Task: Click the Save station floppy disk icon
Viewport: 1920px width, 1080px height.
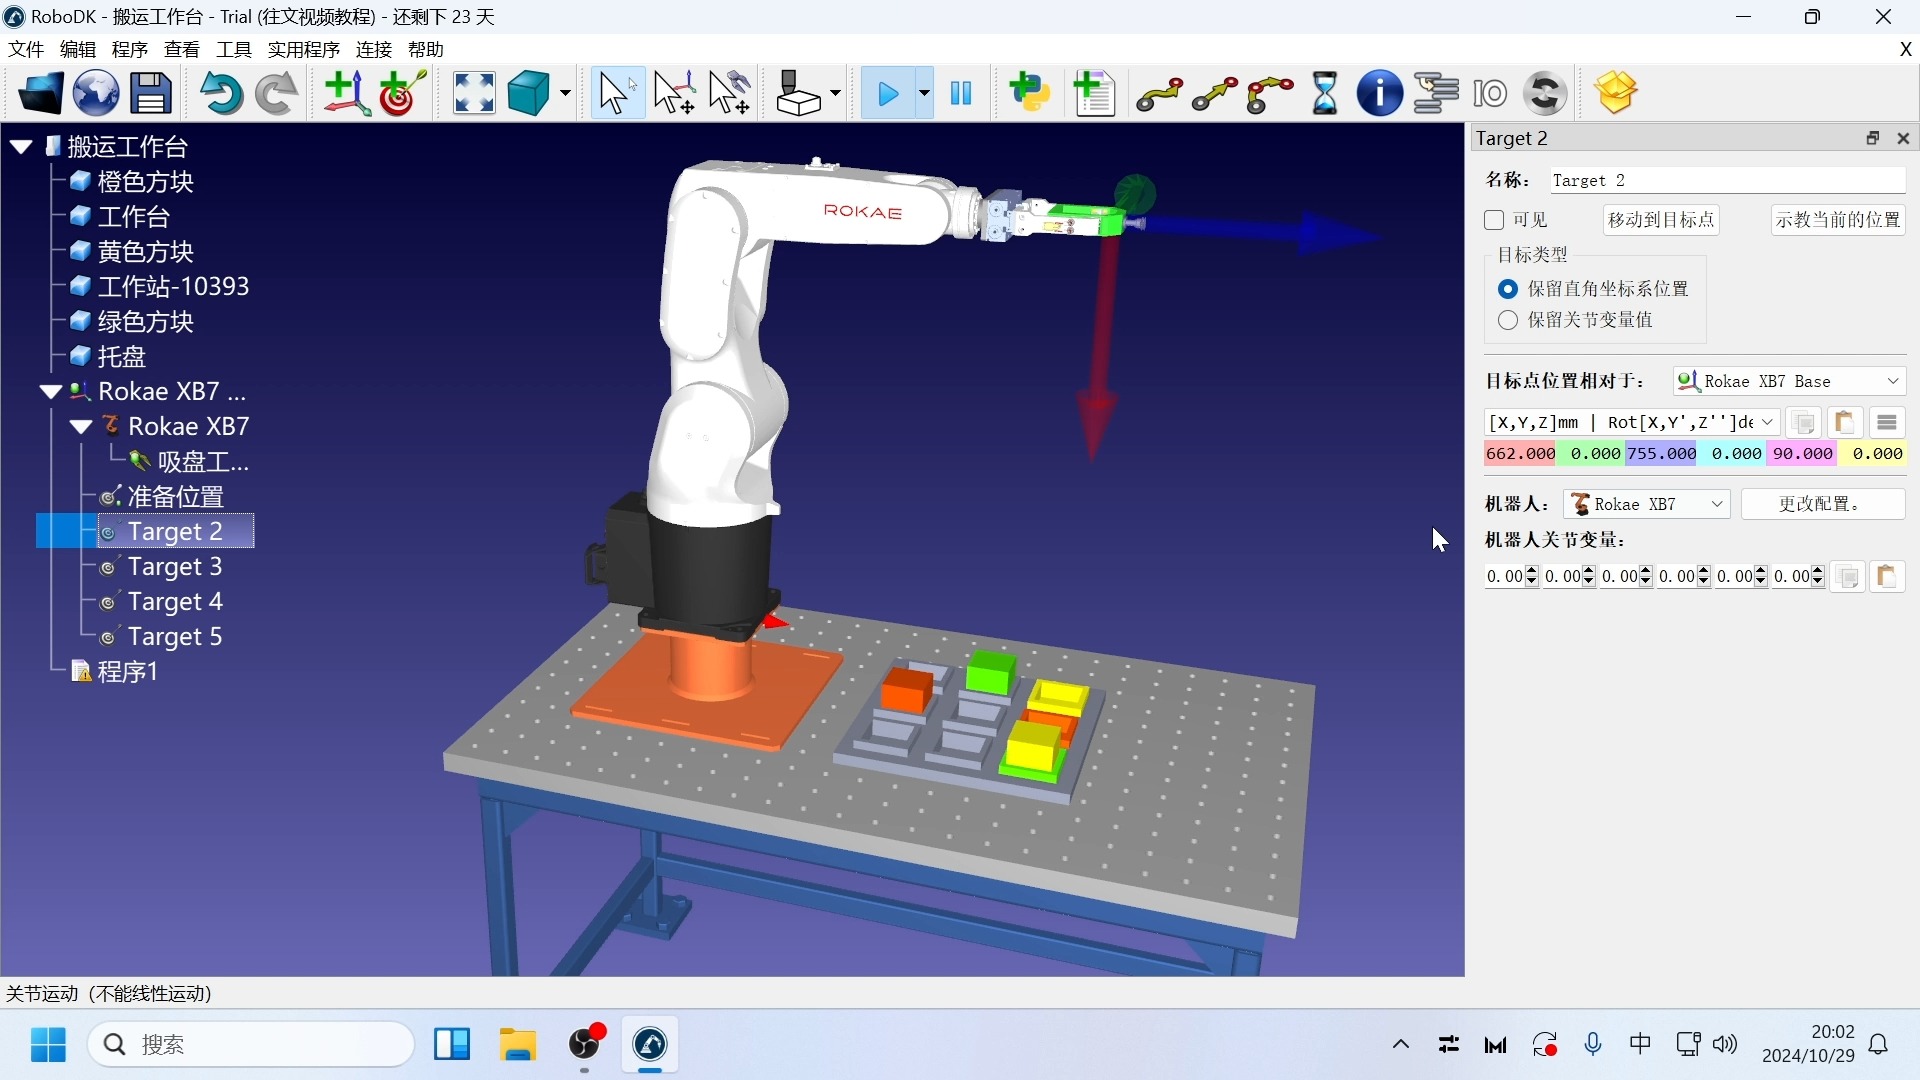Action: [x=151, y=94]
